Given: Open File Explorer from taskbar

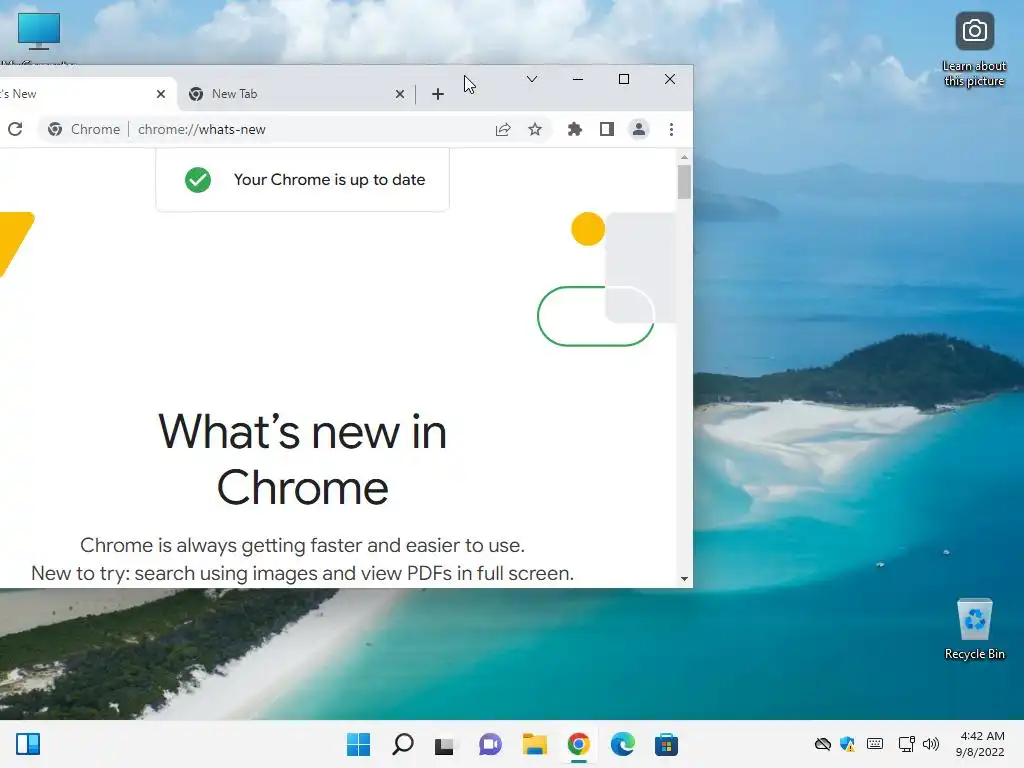Looking at the screenshot, I should tap(534, 744).
